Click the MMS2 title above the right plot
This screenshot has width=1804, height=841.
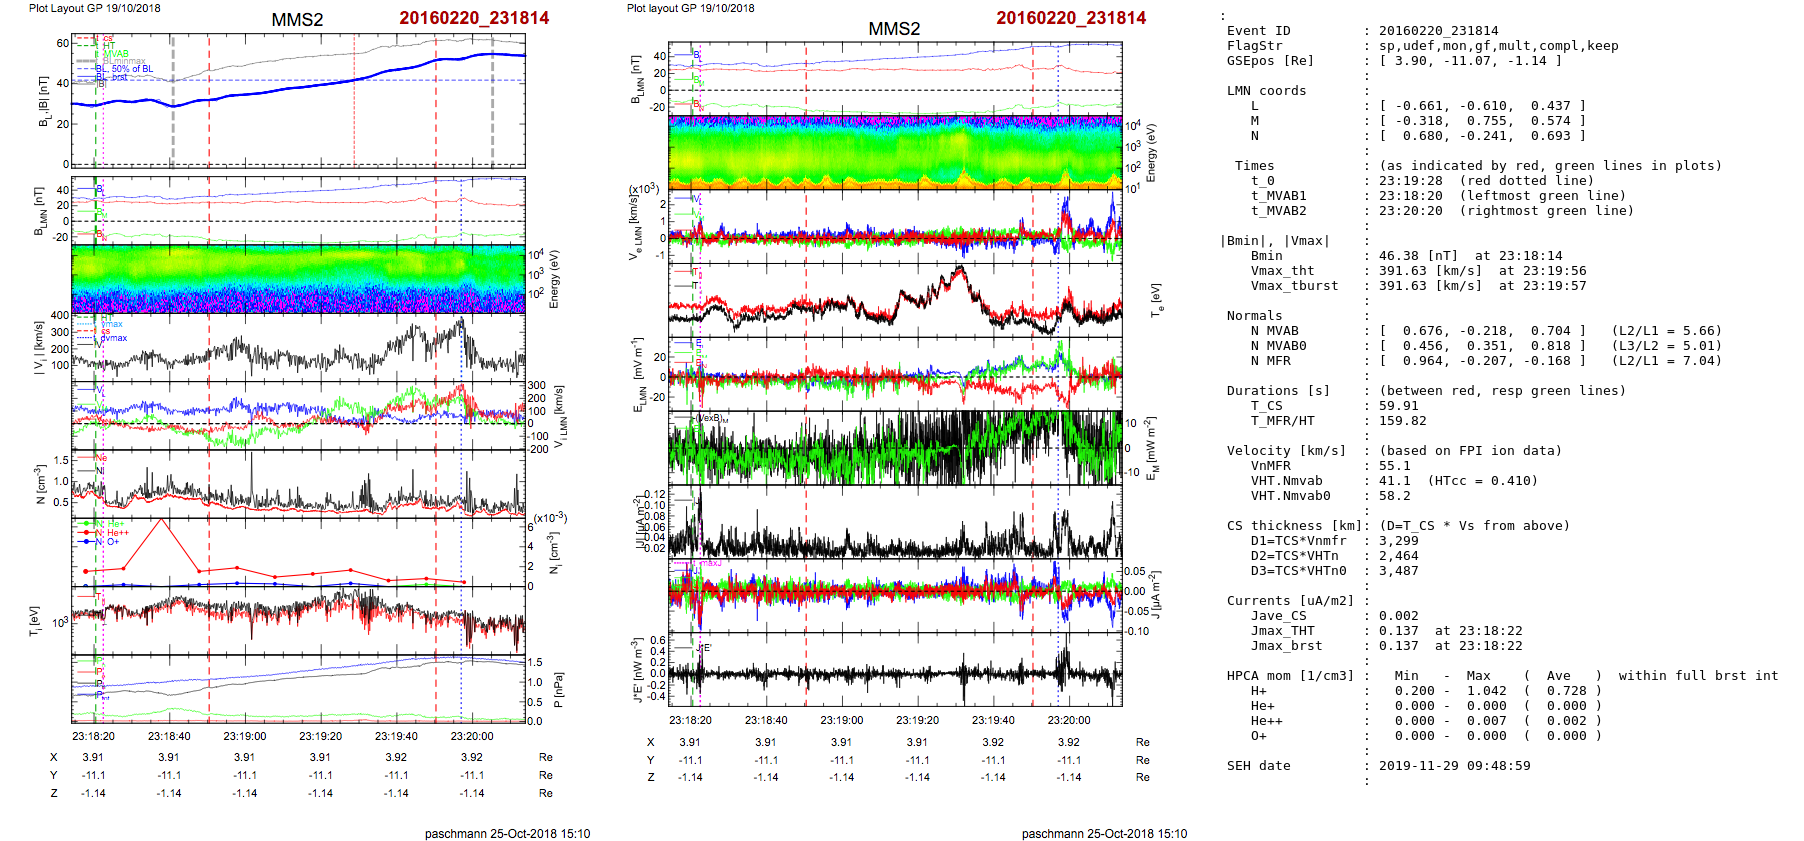[893, 29]
